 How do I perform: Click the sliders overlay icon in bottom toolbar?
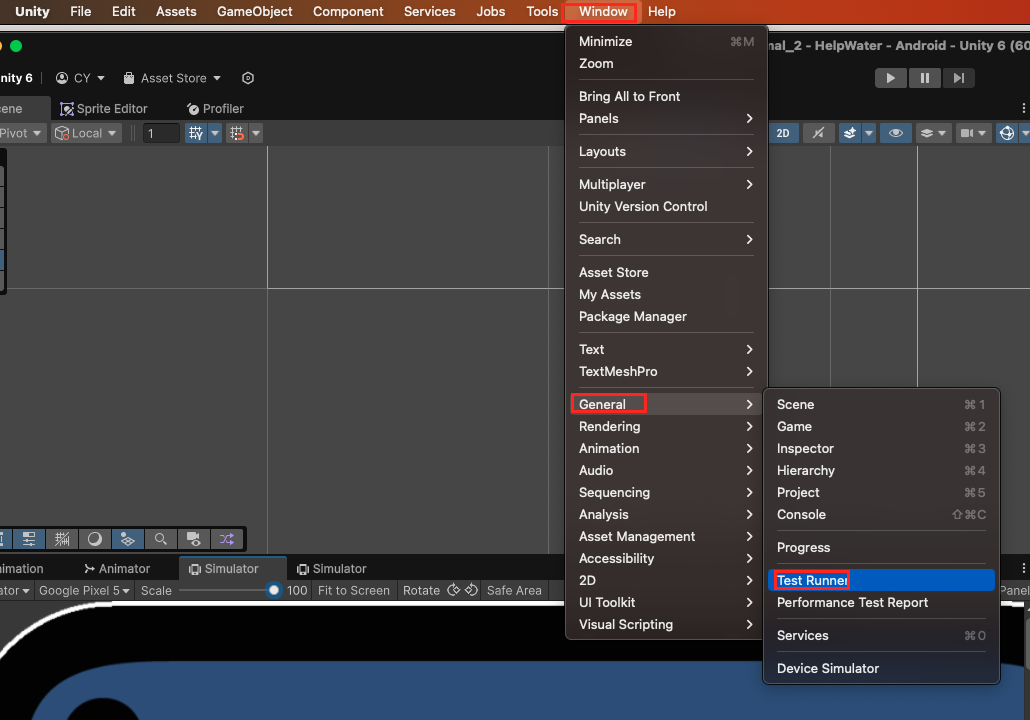pos(29,539)
